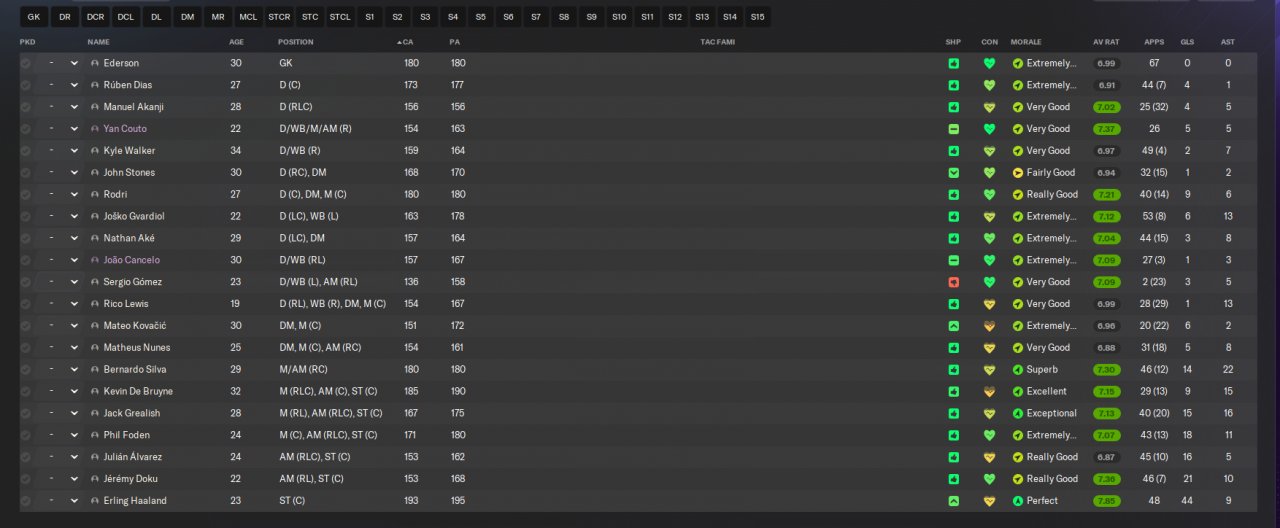The width and height of the screenshot is (1280, 528).
Task: Select the GK position filter tab
Action: point(33,17)
